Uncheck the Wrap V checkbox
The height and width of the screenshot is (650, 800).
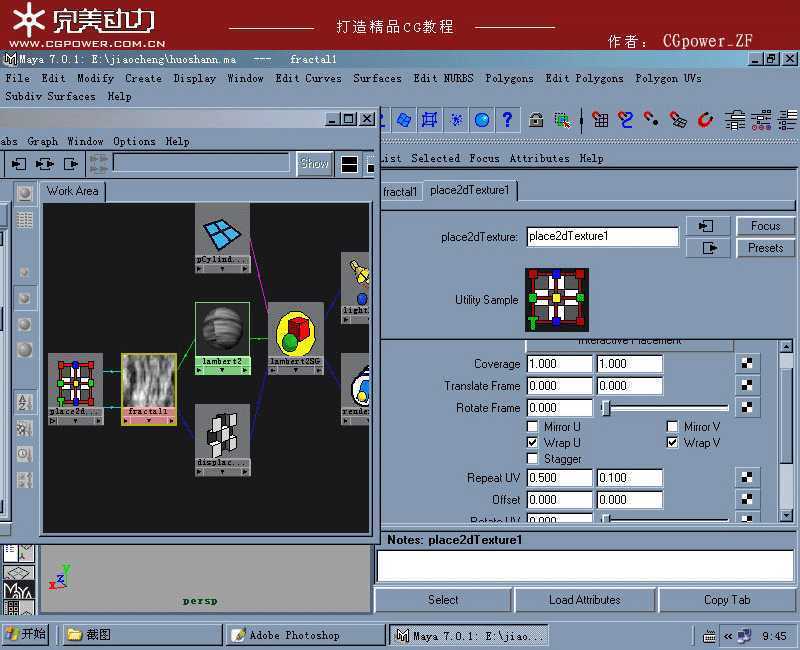point(672,442)
